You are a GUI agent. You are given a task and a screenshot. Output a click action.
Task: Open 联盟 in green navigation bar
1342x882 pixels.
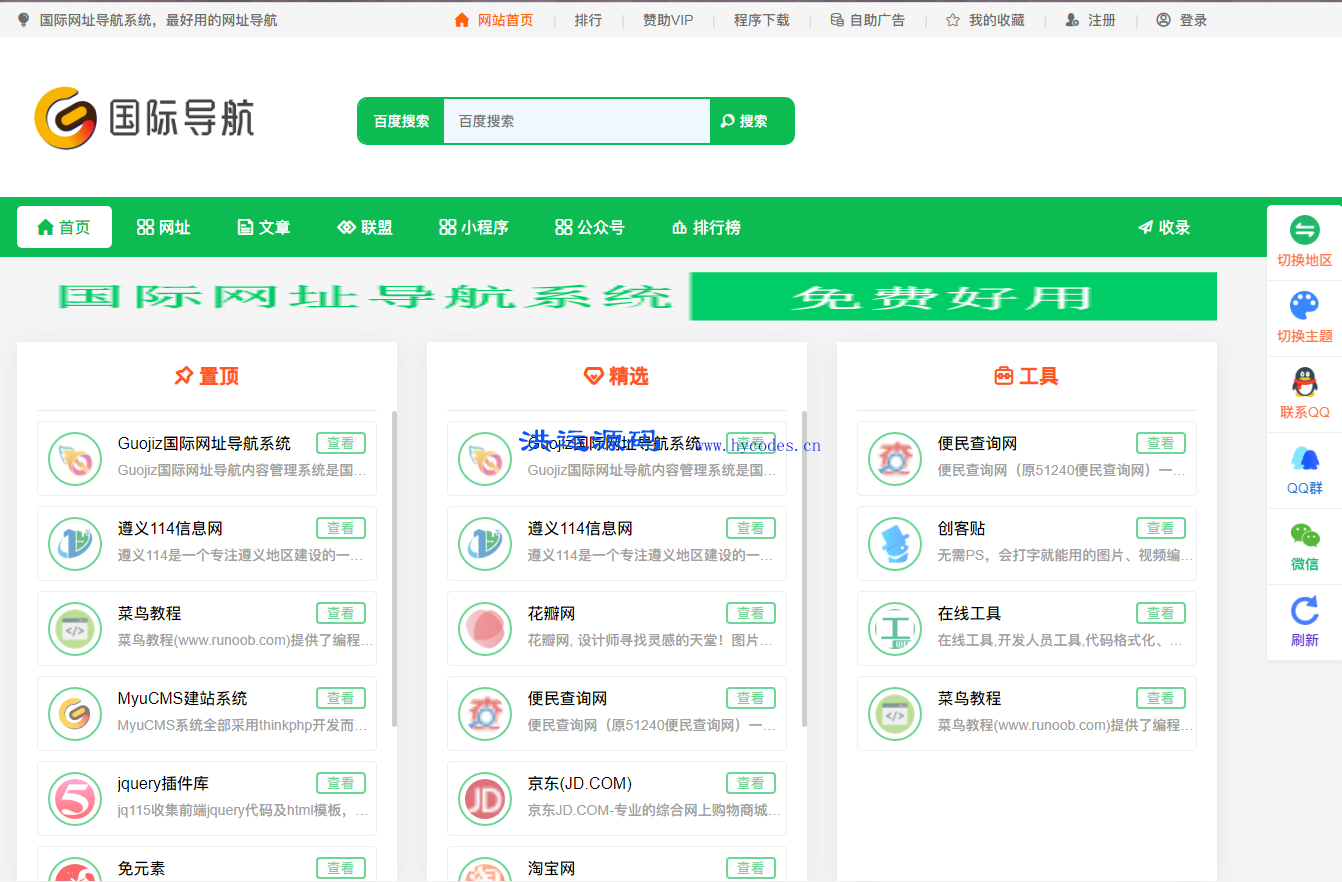point(365,227)
